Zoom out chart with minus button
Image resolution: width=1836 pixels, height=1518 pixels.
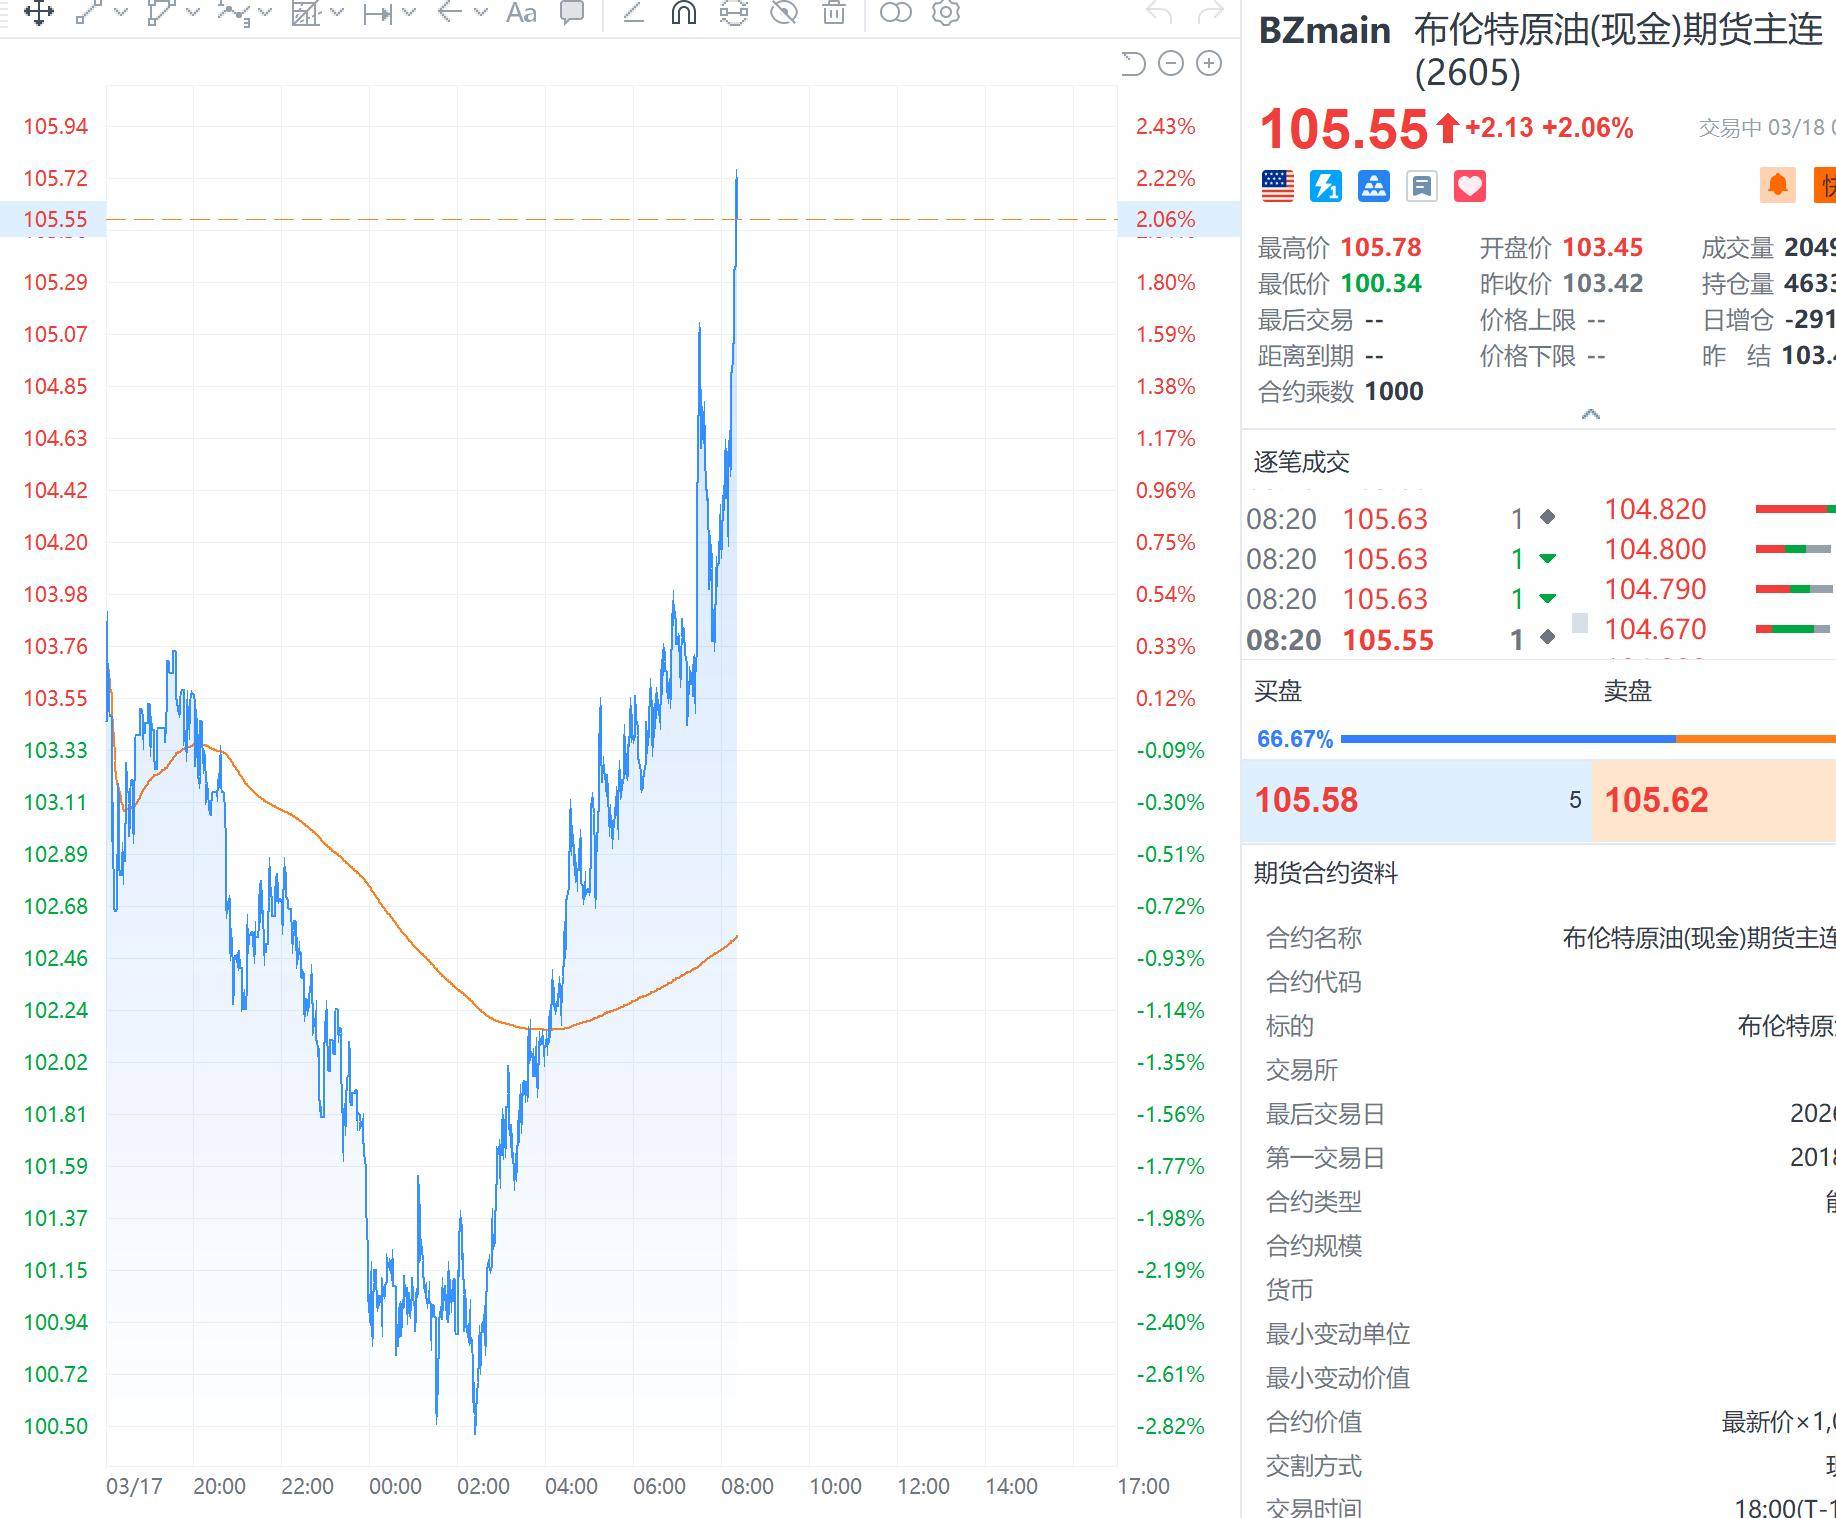click(x=1170, y=64)
